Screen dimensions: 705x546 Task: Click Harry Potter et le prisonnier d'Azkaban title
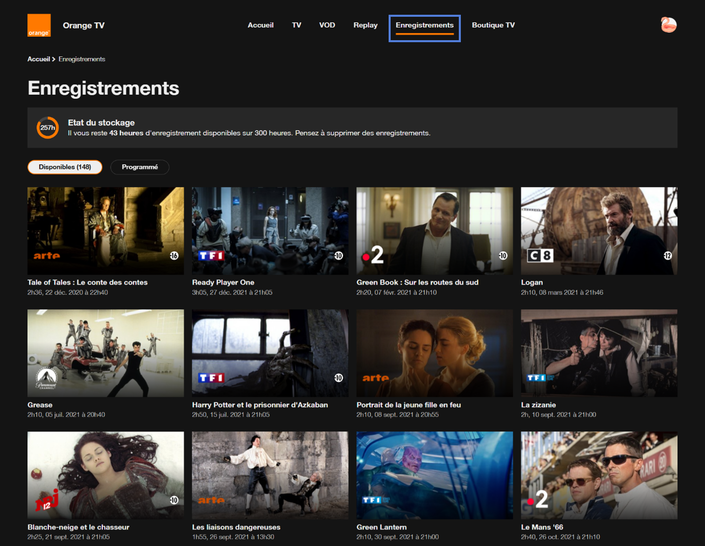pyautogui.click(x=260, y=405)
